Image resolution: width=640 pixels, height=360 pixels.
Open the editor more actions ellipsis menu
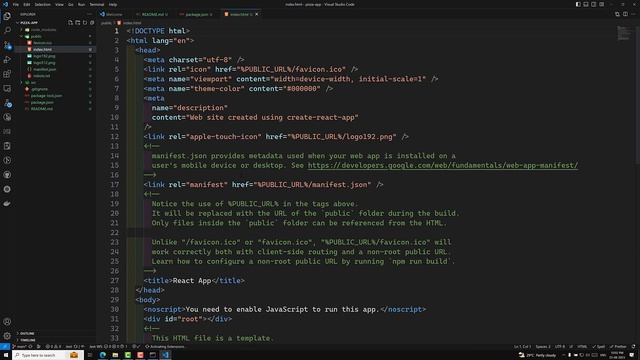[x=633, y=14]
